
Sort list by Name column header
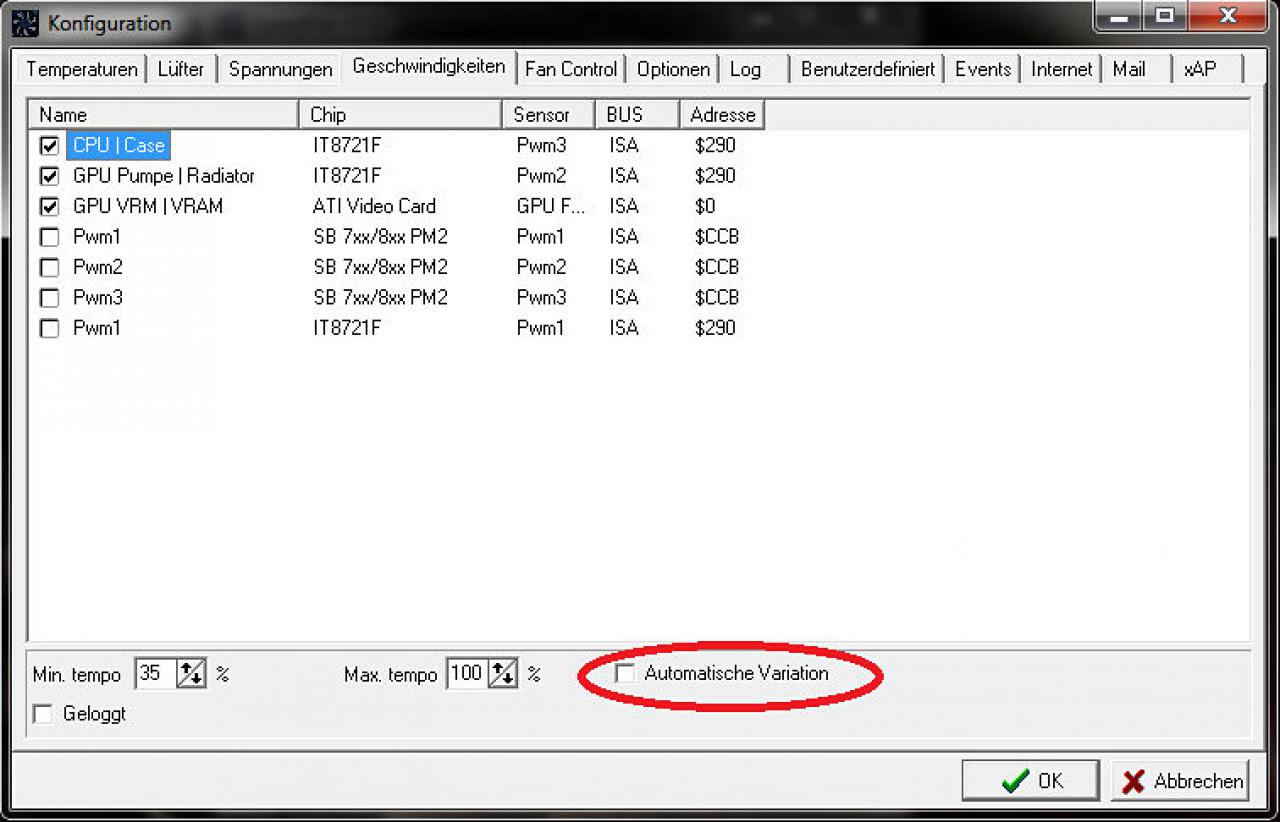[163, 114]
